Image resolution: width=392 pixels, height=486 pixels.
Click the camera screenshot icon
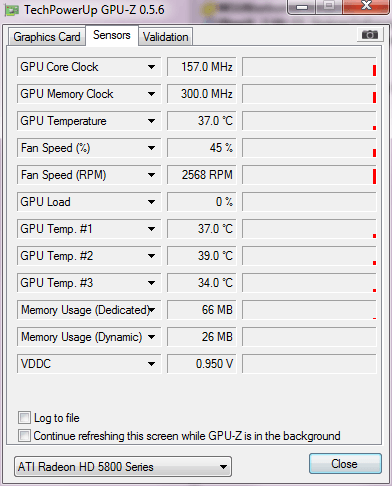pyautogui.click(x=369, y=35)
